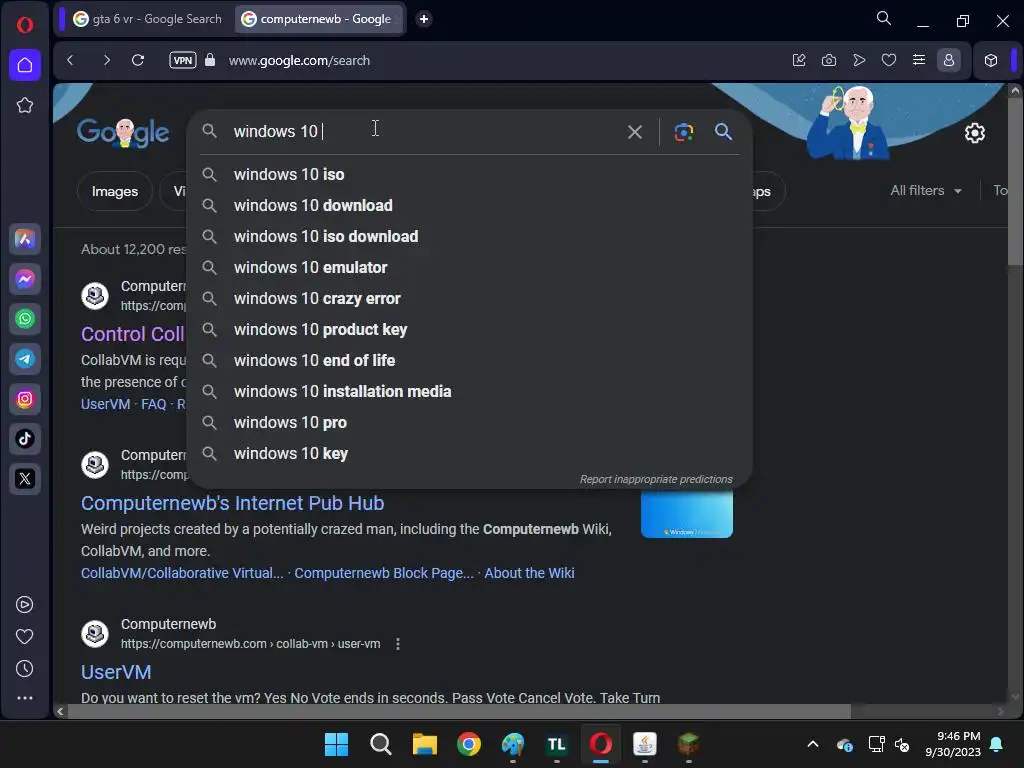Choose suggestion 'windows 10 download'
The width and height of the screenshot is (1024, 768).
click(x=470, y=206)
